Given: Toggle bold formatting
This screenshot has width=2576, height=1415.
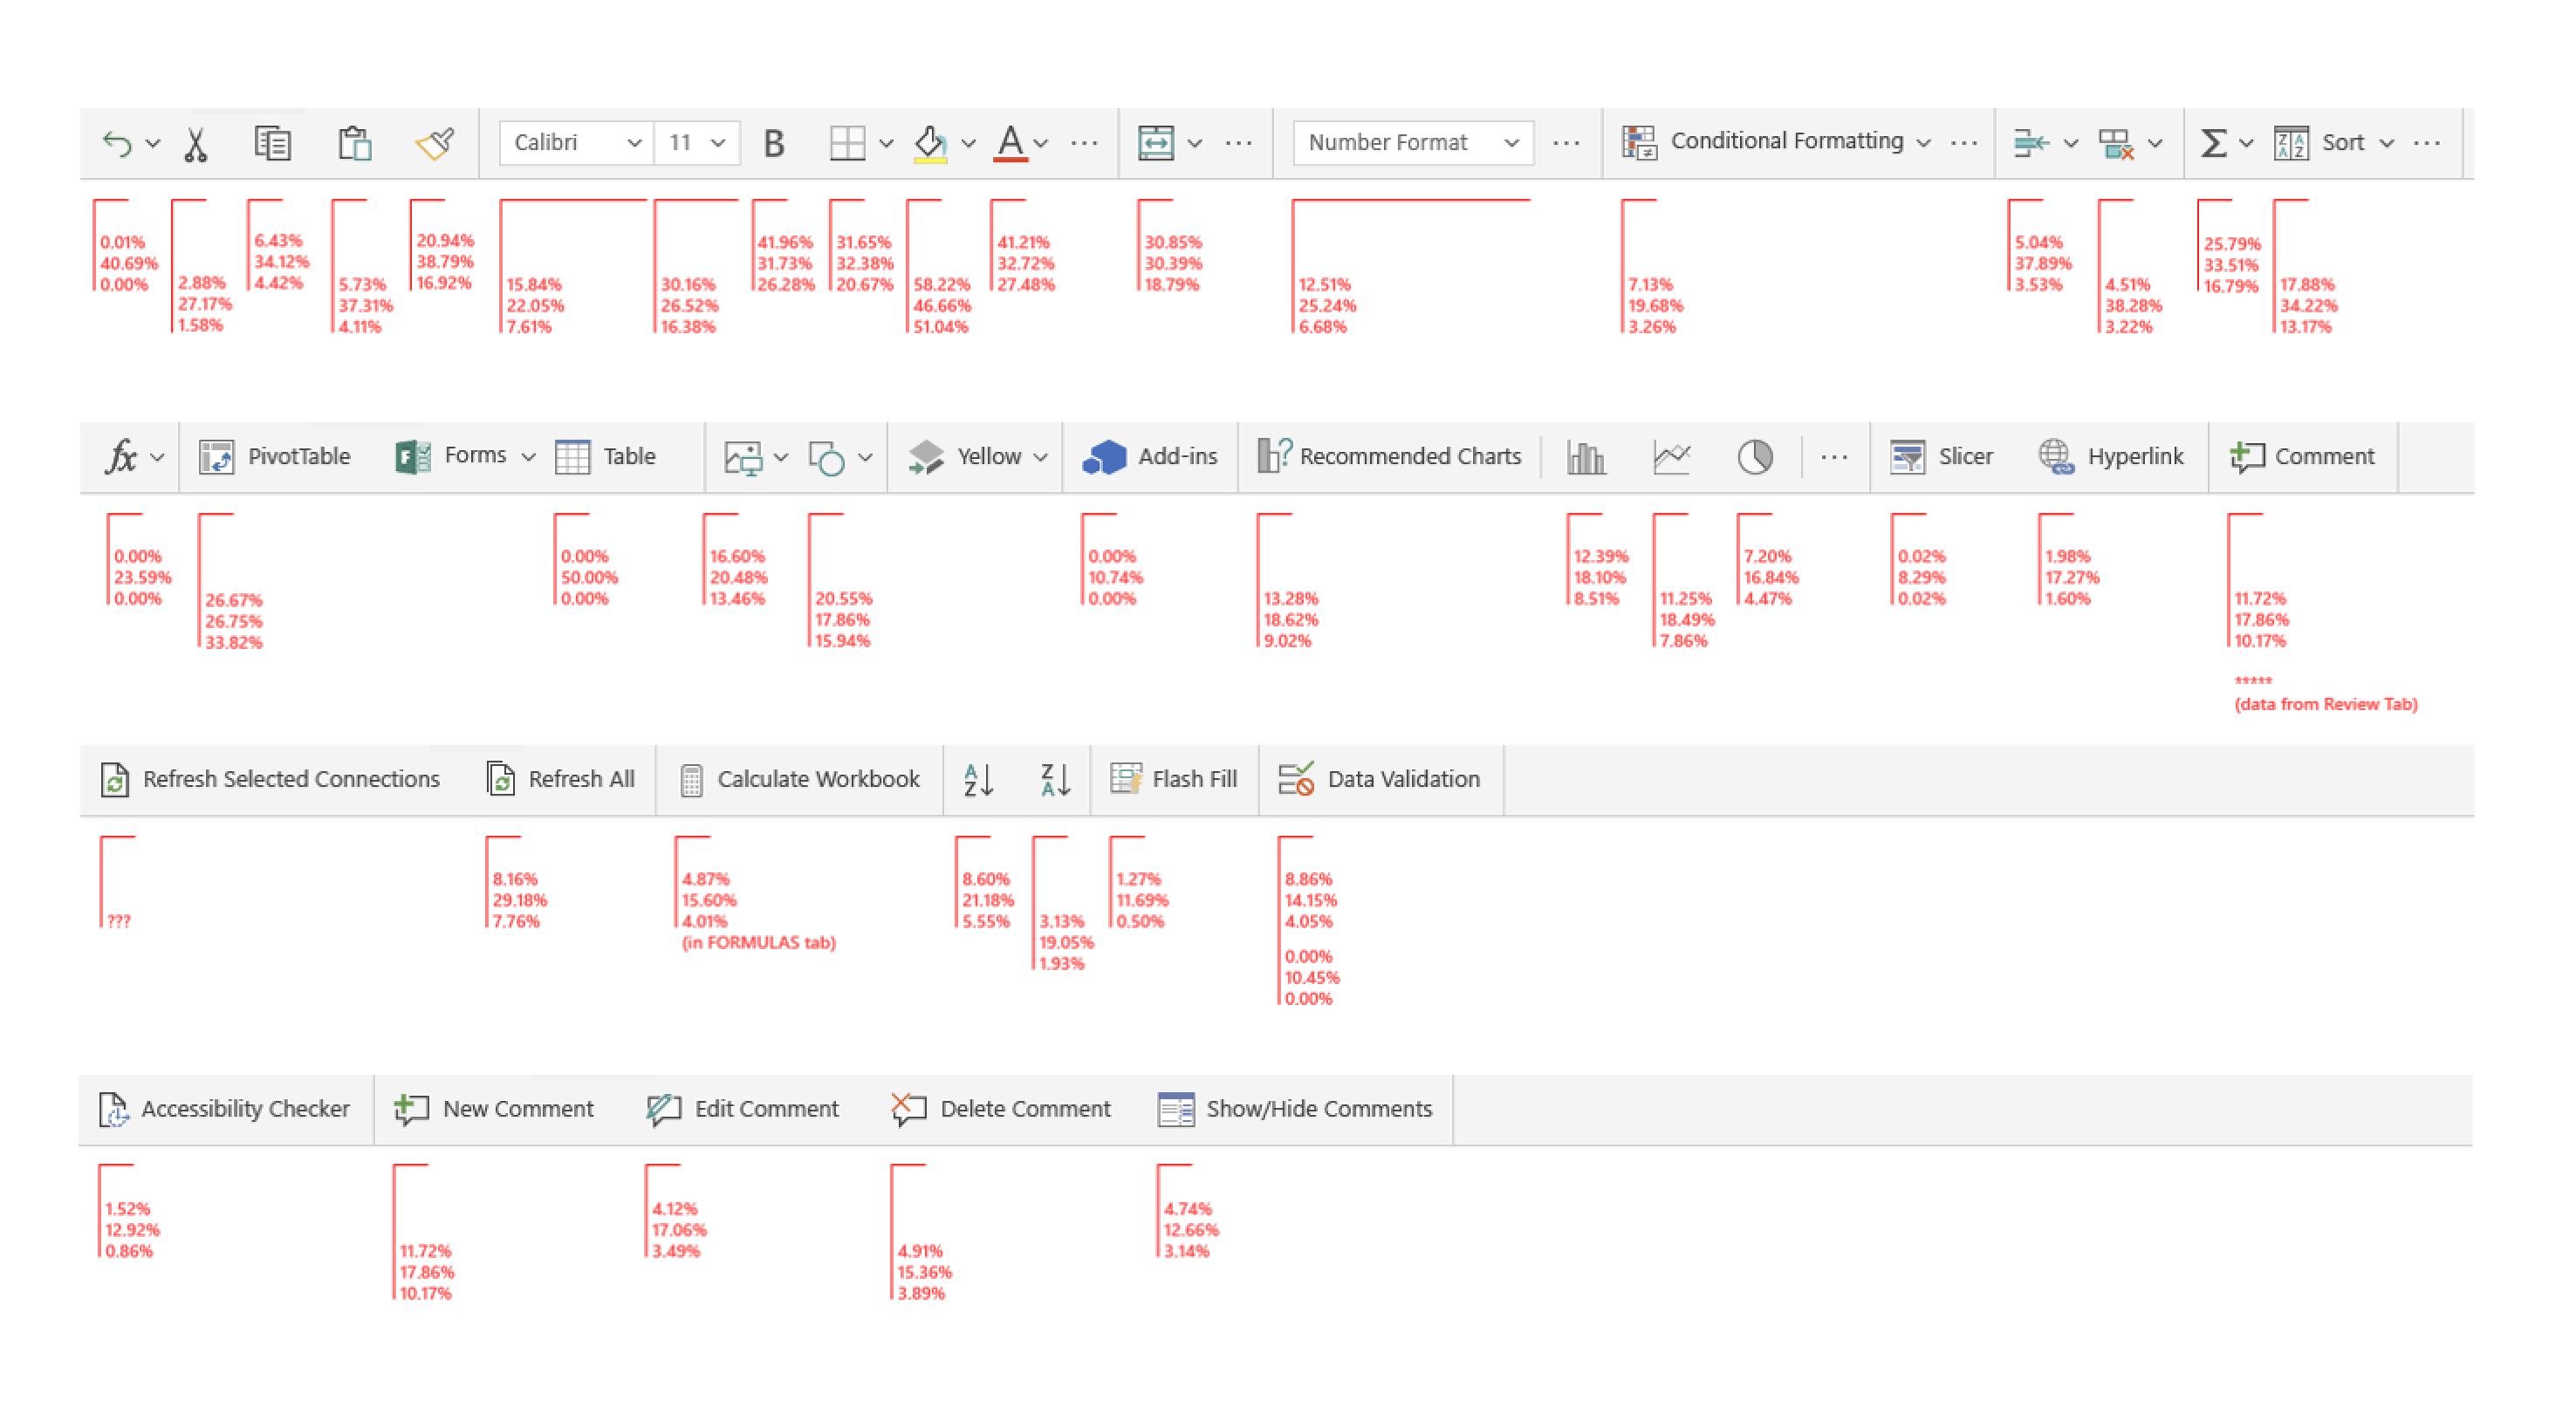Looking at the screenshot, I should [773, 143].
